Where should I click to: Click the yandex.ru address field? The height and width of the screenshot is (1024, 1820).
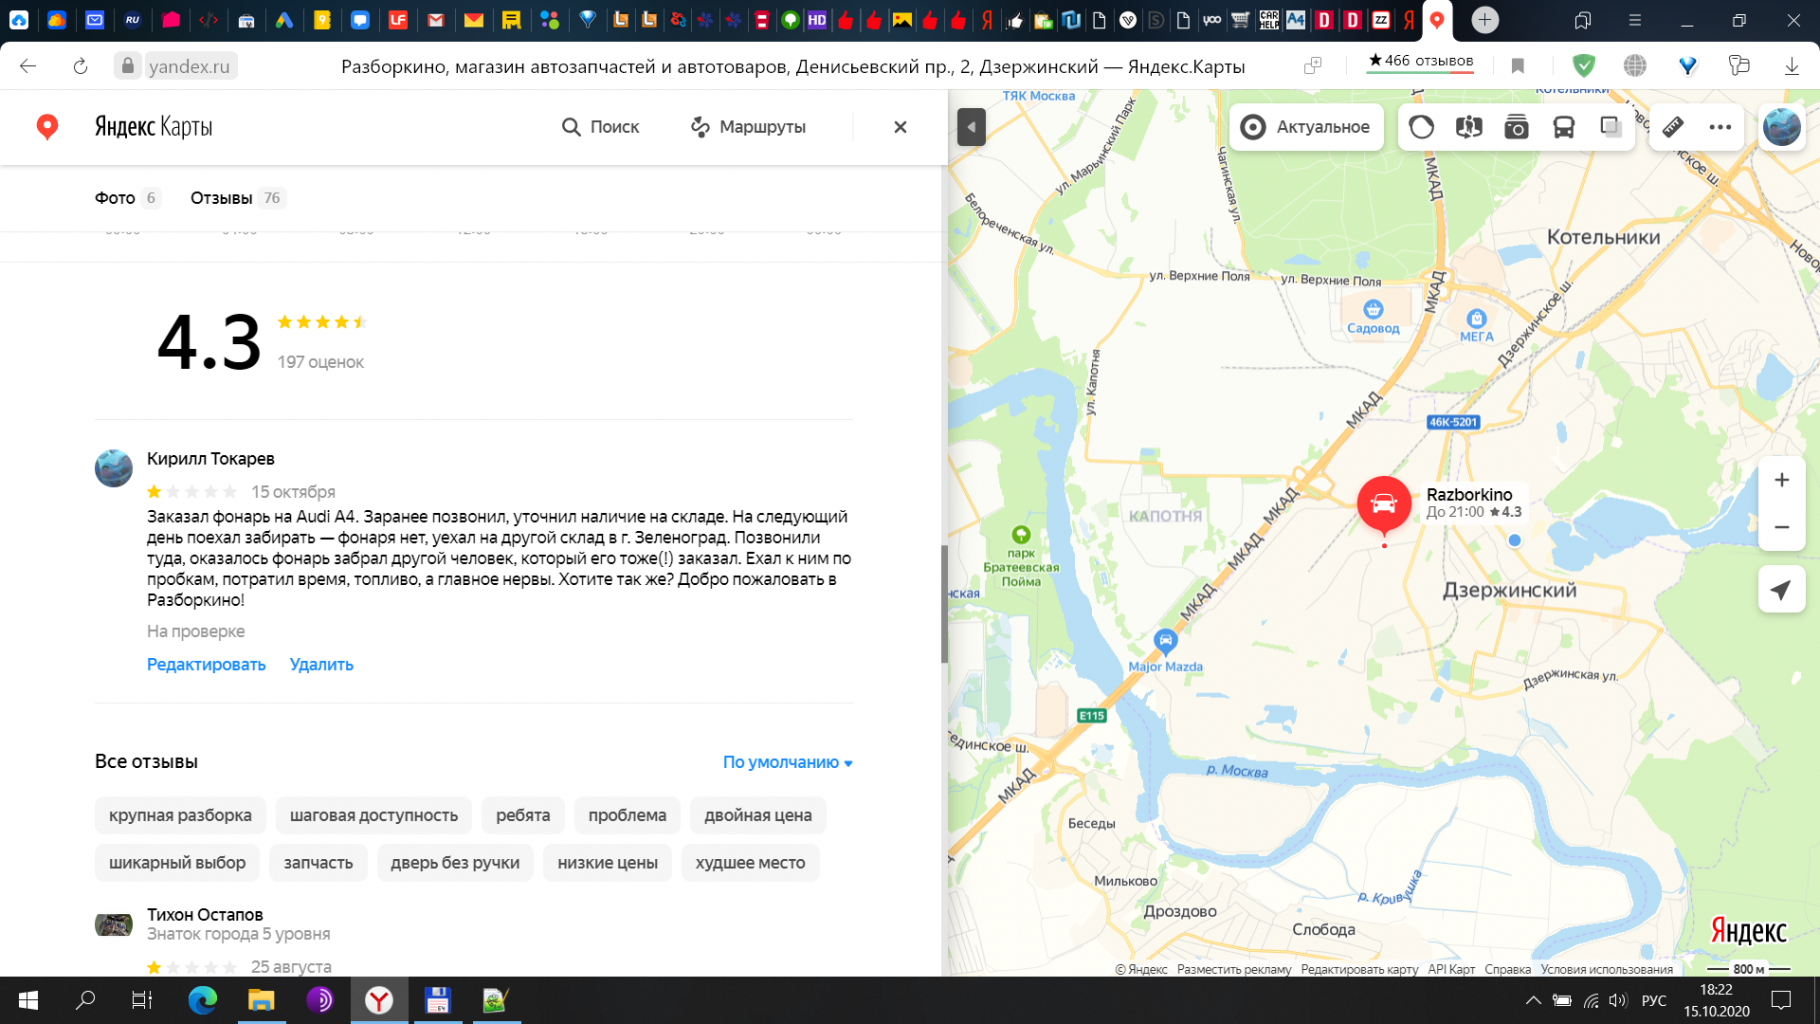189,66
